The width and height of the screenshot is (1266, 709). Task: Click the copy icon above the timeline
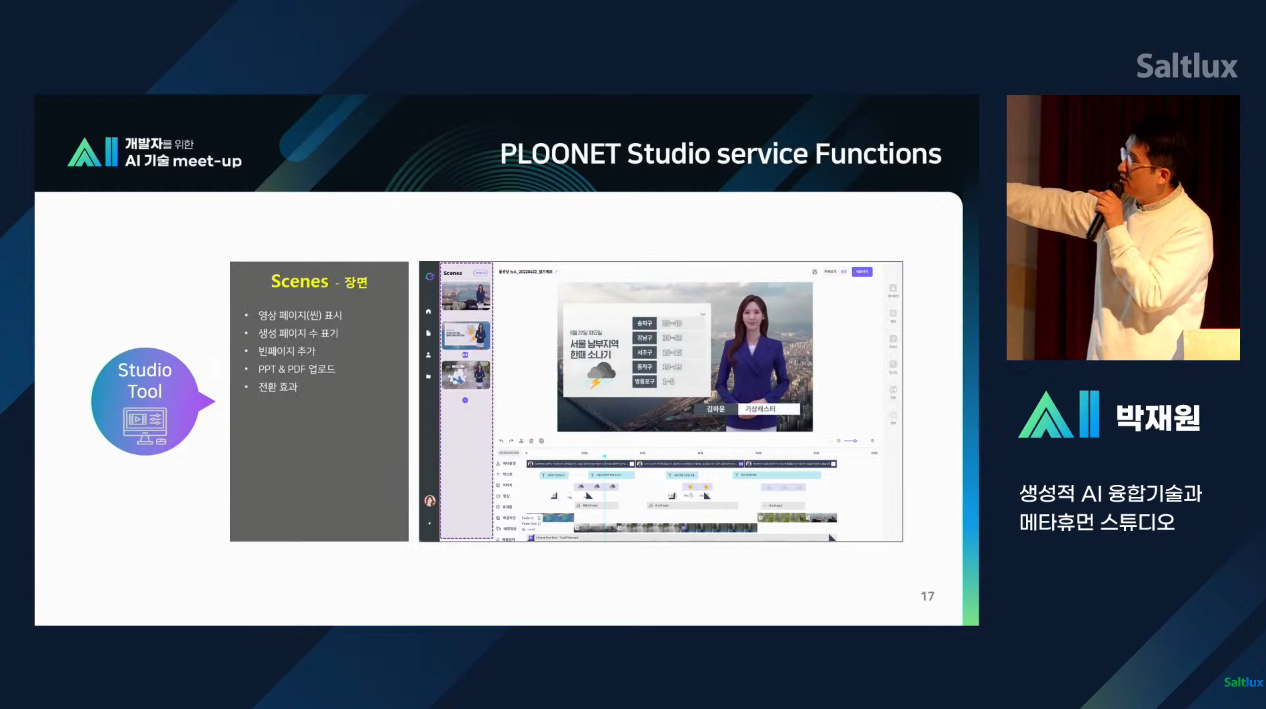[x=541, y=441]
